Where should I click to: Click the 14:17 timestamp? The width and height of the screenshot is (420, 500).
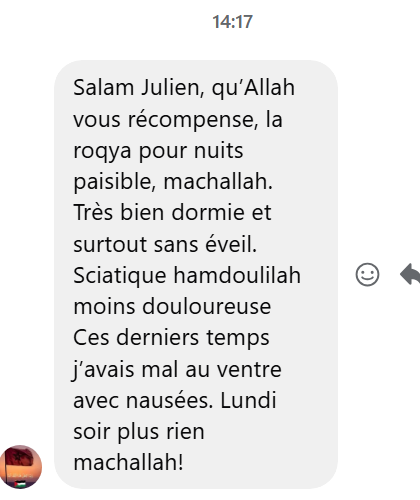point(232,22)
